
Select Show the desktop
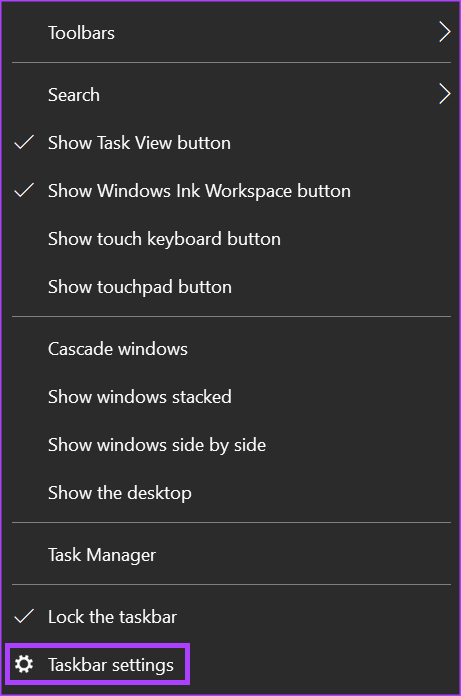click(x=231, y=493)
